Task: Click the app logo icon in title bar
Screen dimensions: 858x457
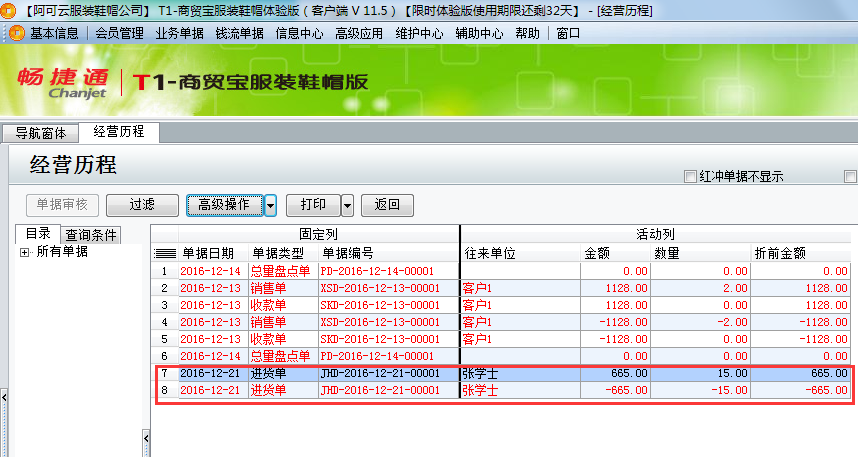Action: pyautogui.click(x=7, y=10)
